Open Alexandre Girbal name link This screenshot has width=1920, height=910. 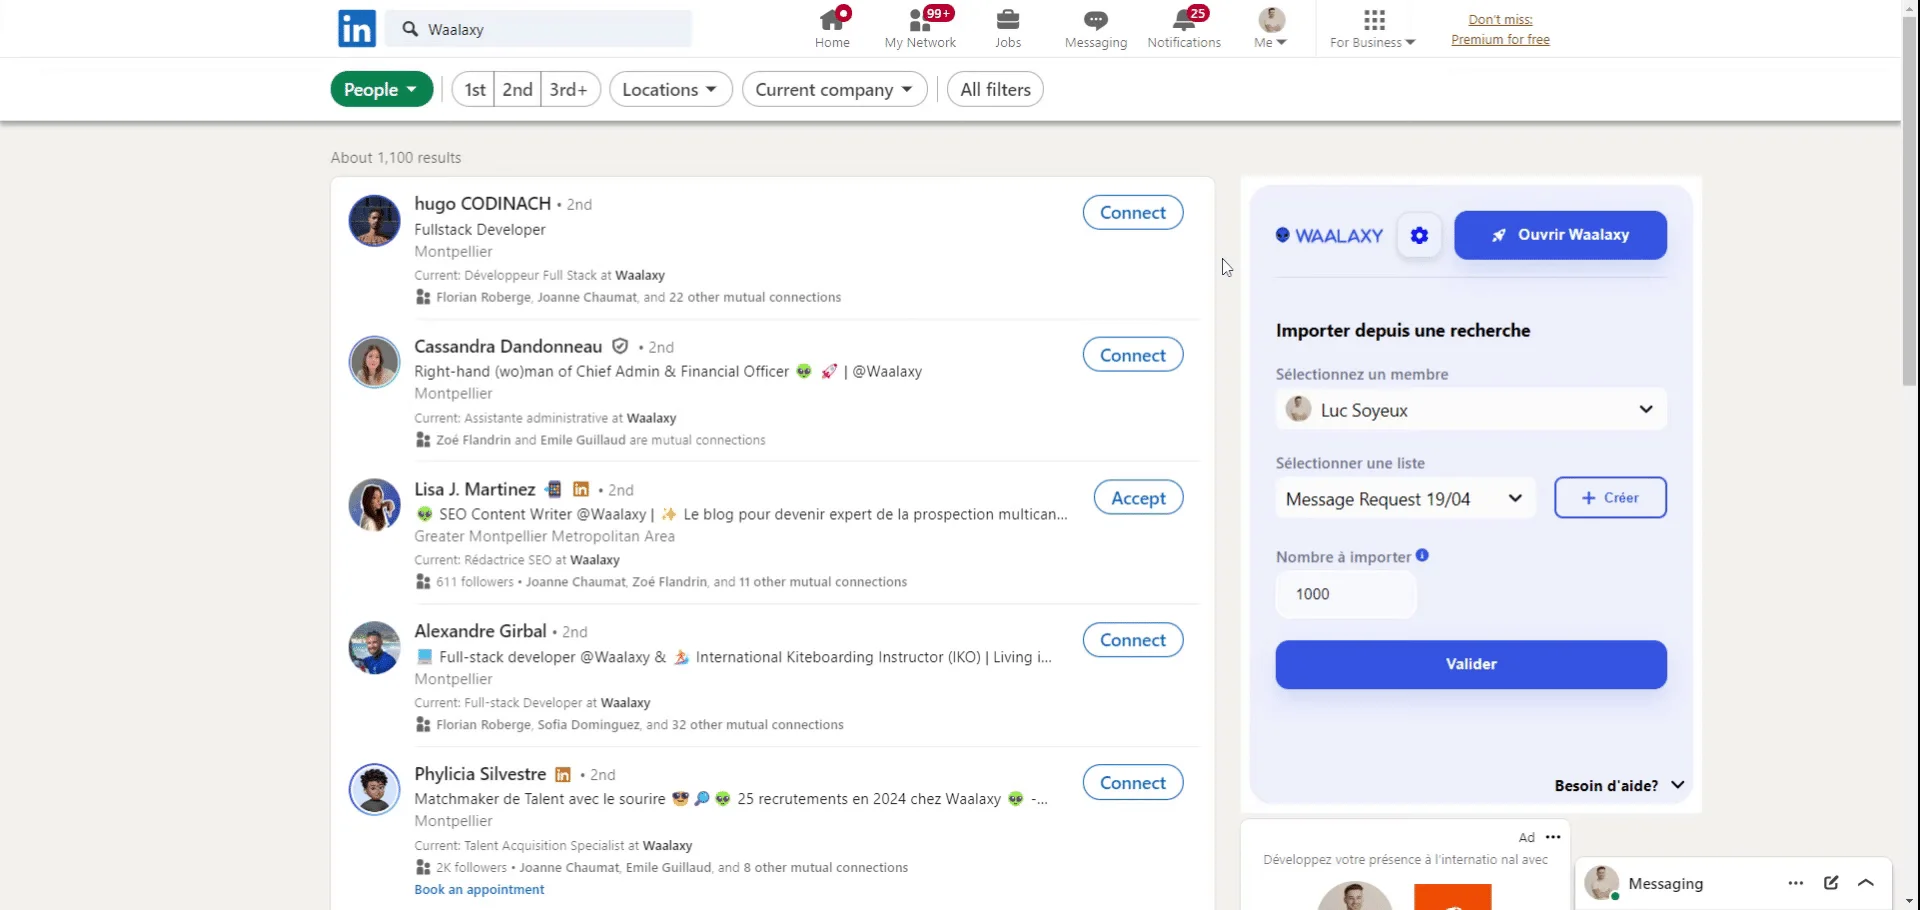click(x=480, y=631)
